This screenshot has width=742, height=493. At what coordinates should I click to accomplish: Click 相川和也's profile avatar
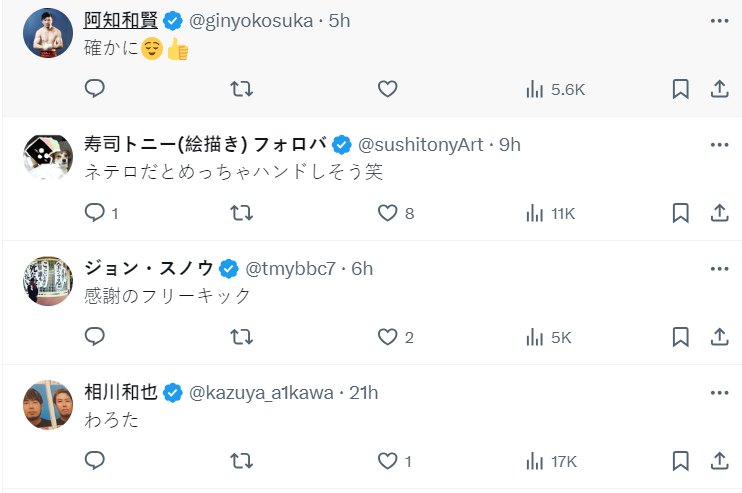pos(47,405)
